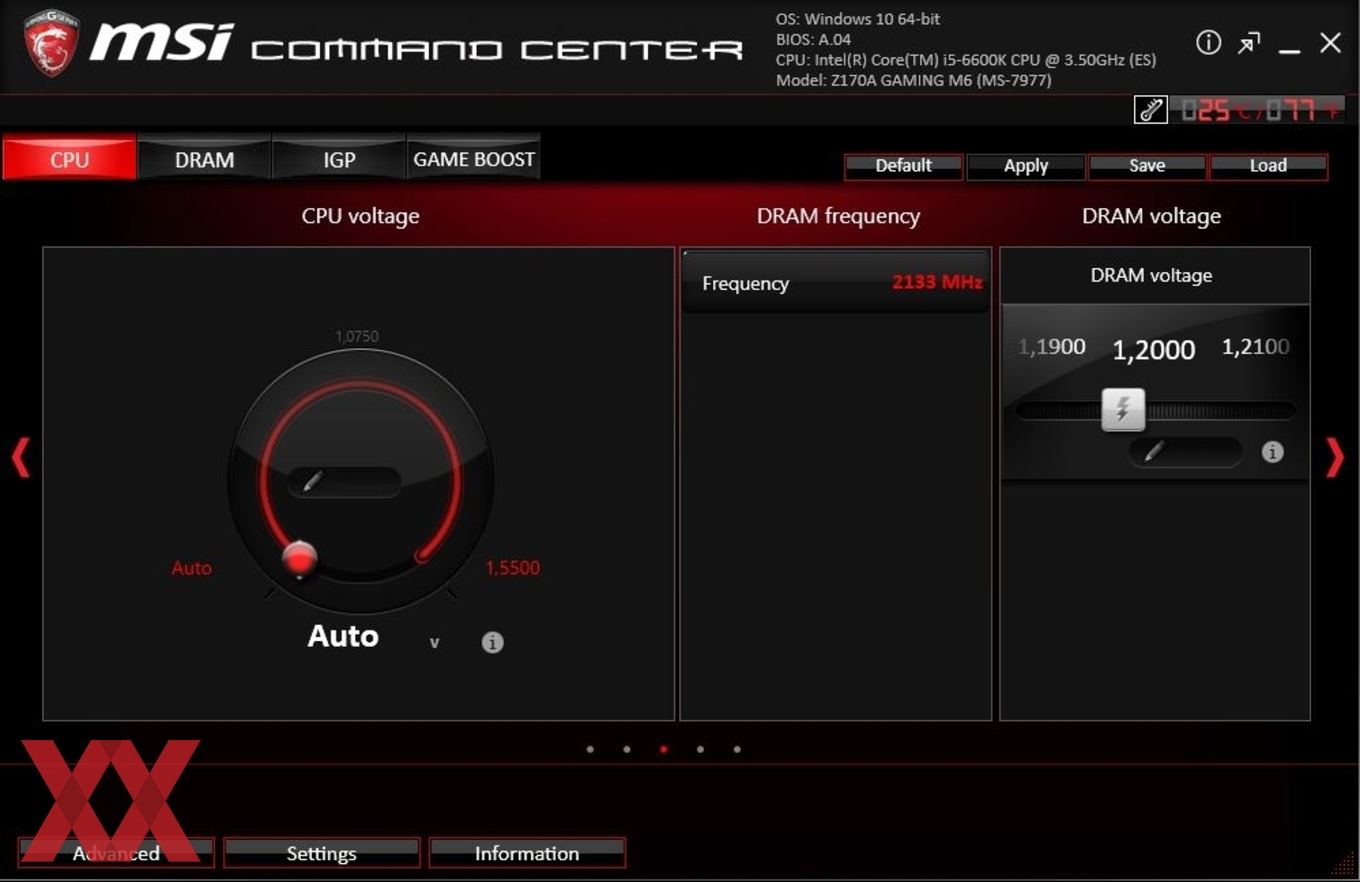Viewport: 1360px width, 882px height.
Task: Click the red active page indicator dot
Action: coord(664,749)
